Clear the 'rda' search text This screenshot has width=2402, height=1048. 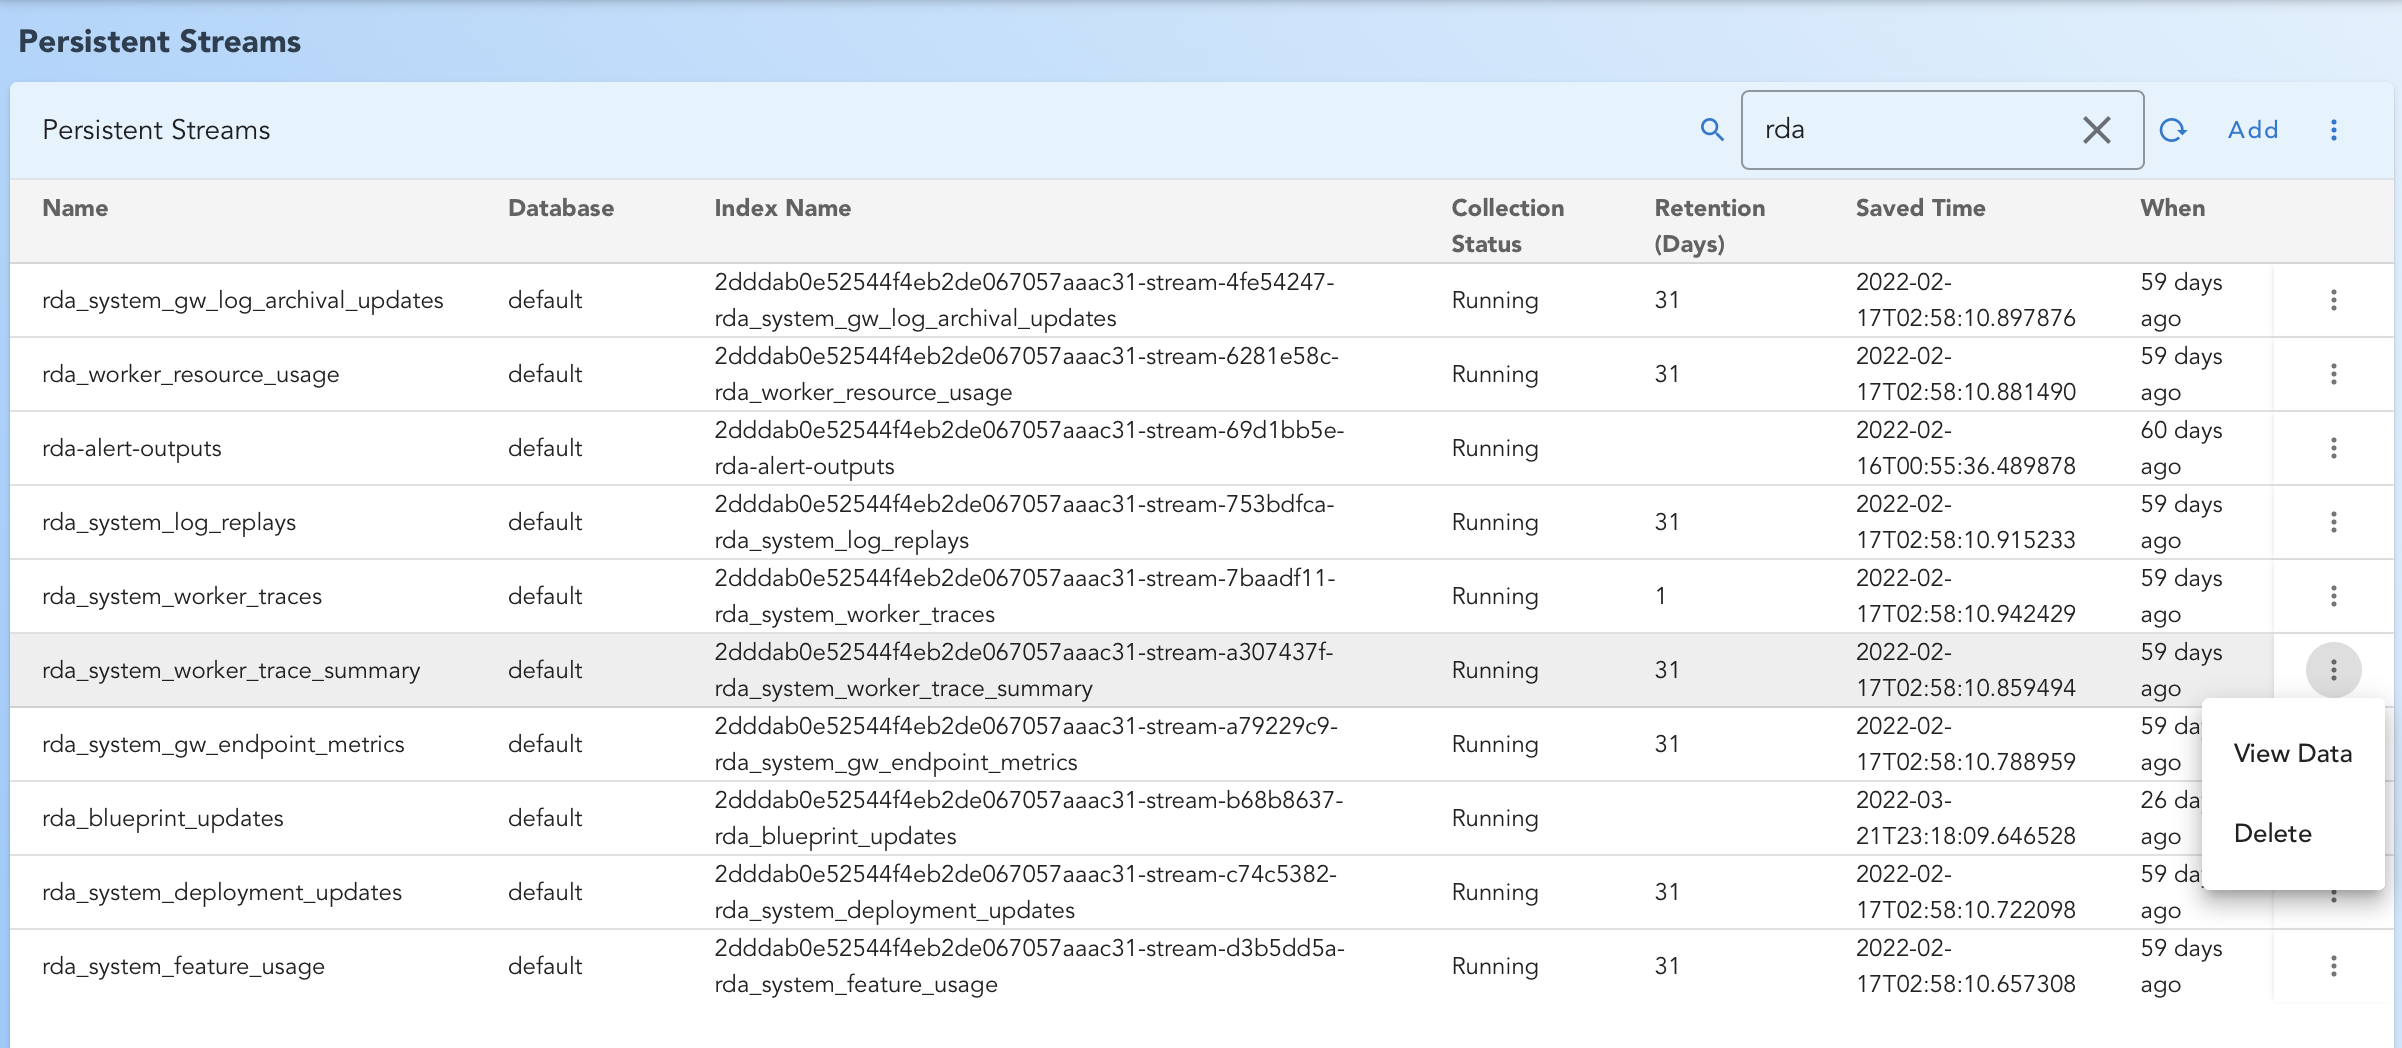pos(2096,130)
